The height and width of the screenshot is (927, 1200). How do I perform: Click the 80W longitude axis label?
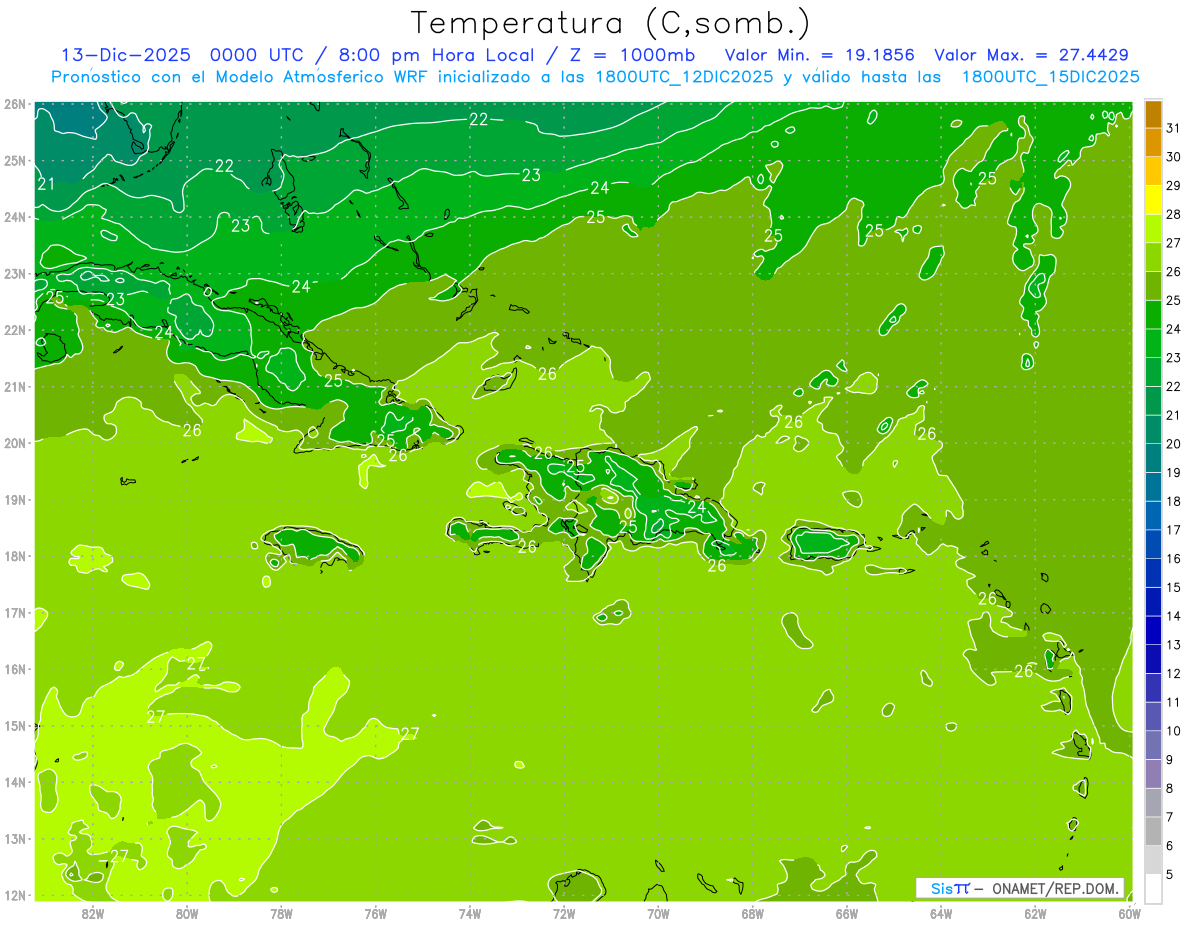[187, 914]
